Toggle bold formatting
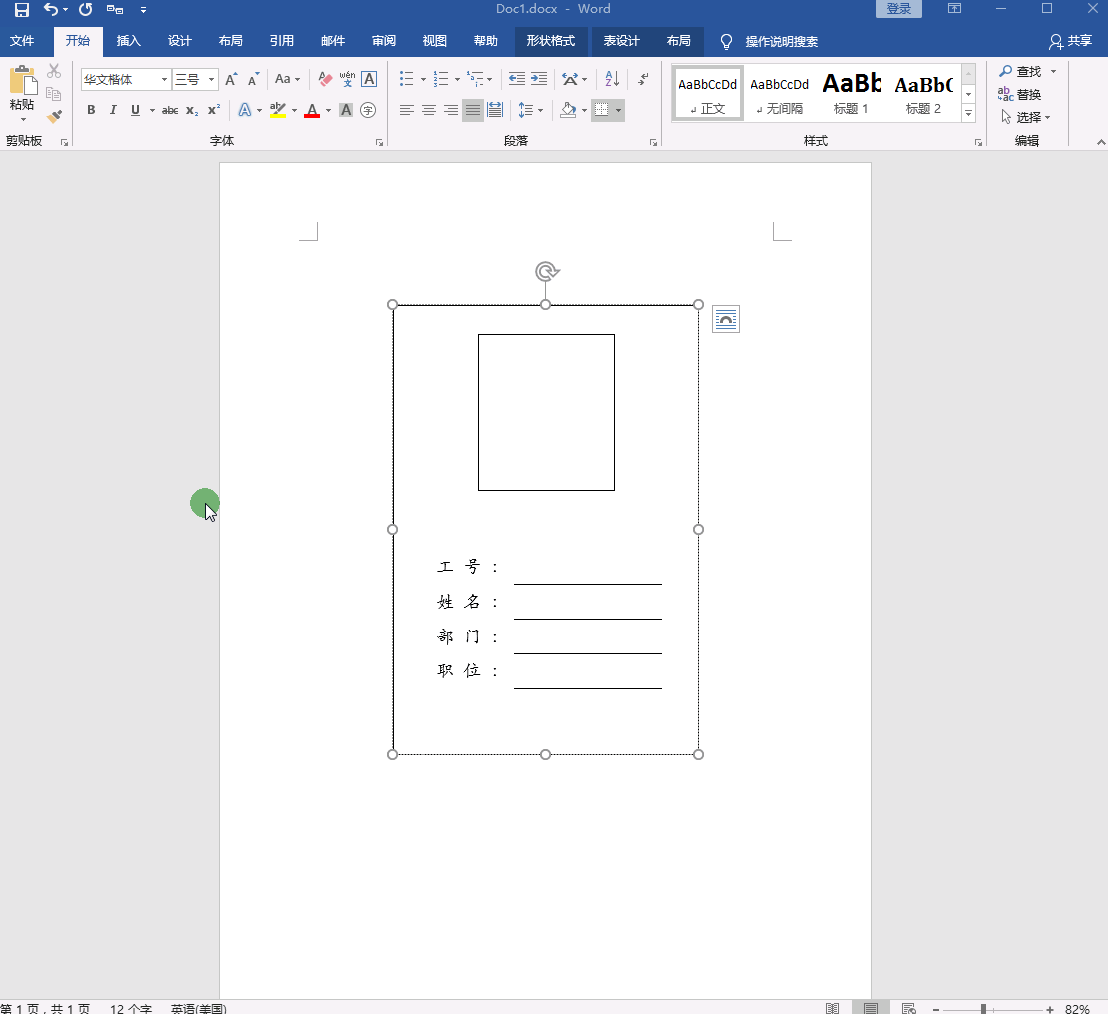1108x1014 pixels. click(x=91, y=110)
